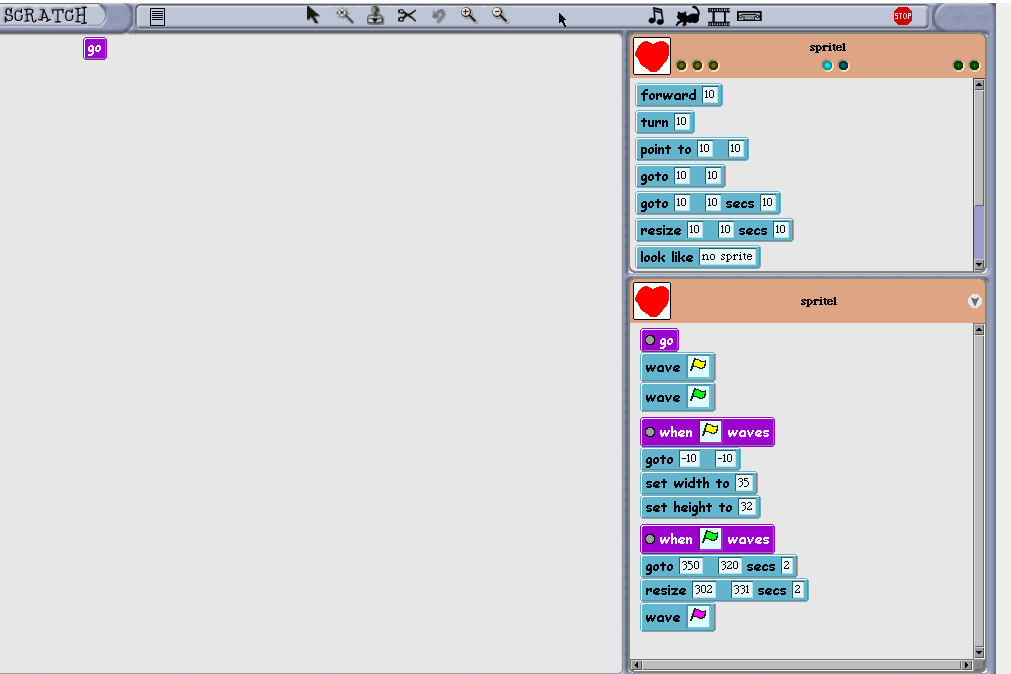Toggle the leftmost olive dot on sprite1 panel

coord(681,64)
